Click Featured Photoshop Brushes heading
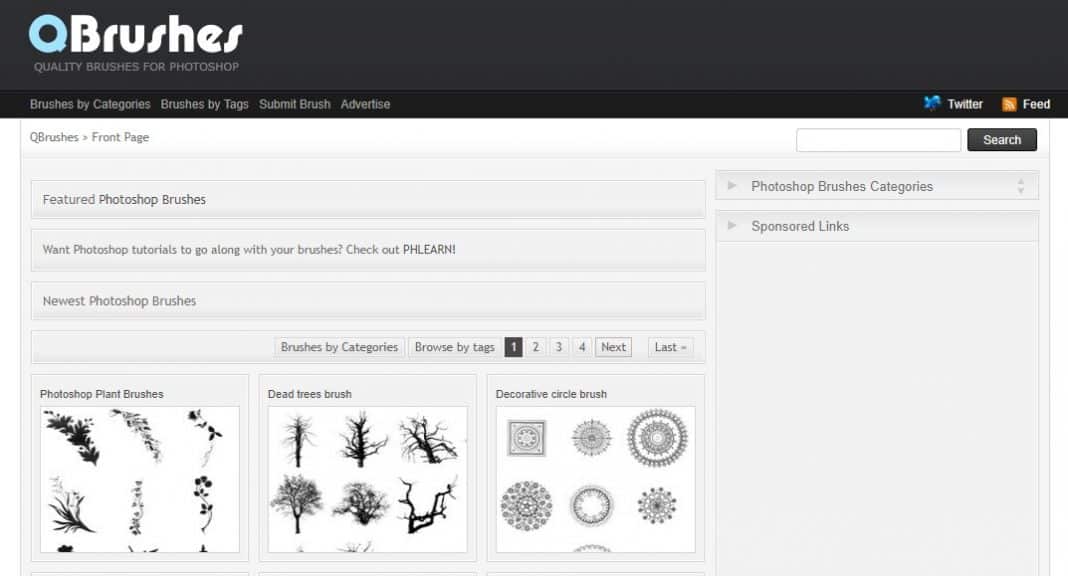The image size is (1068, 576). 124,199
